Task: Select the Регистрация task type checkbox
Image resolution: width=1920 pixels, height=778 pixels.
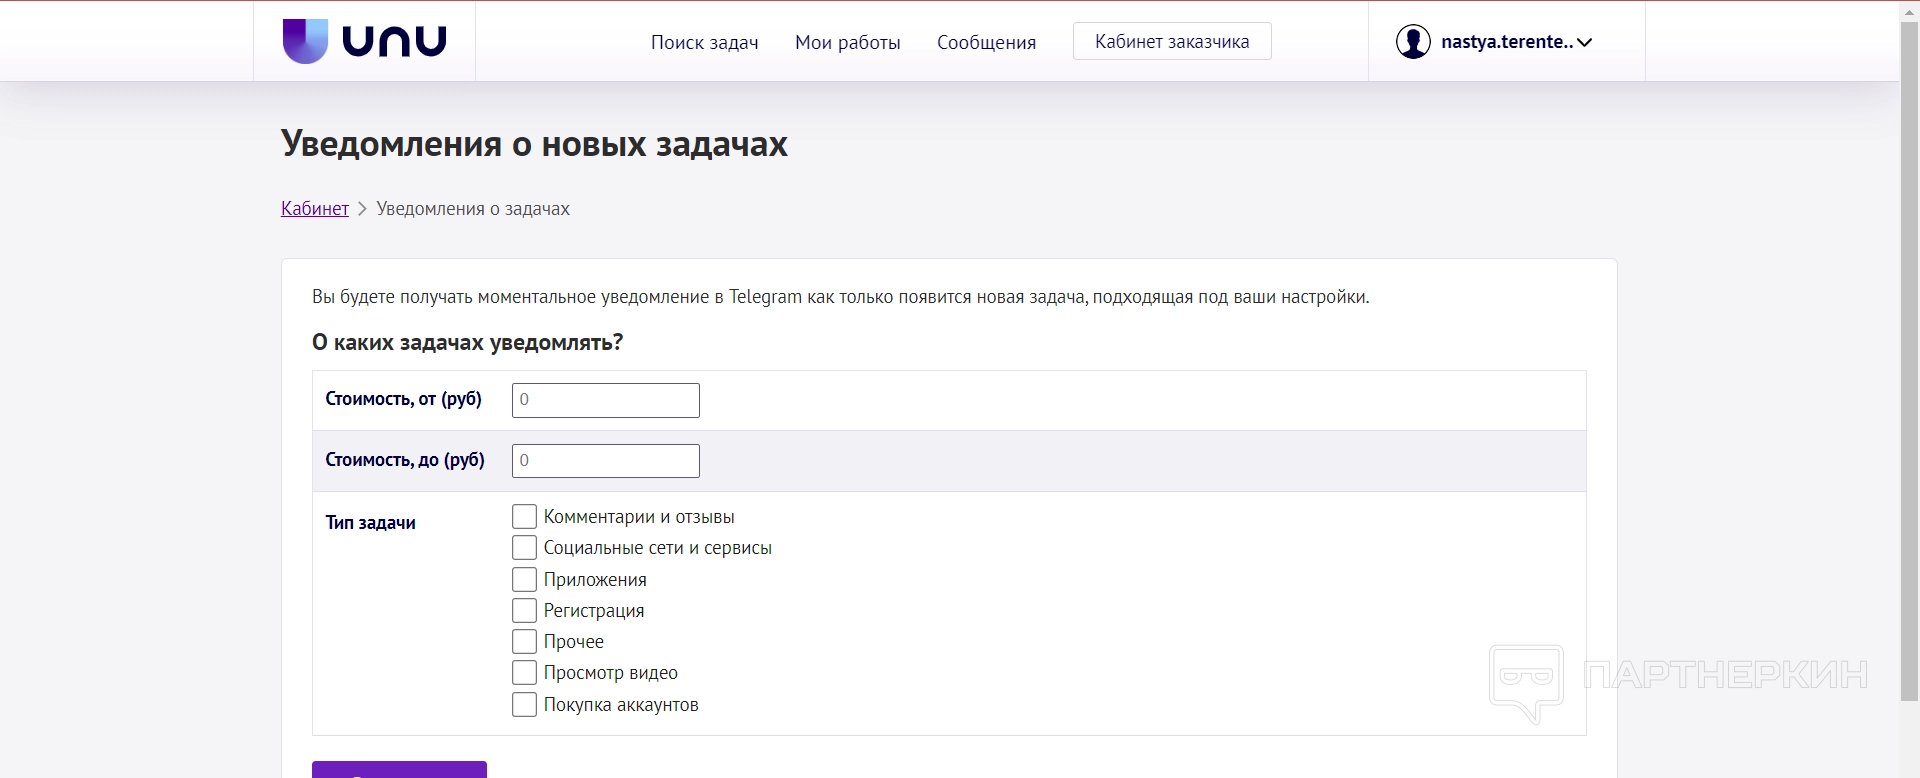Action: pos(524,610)
